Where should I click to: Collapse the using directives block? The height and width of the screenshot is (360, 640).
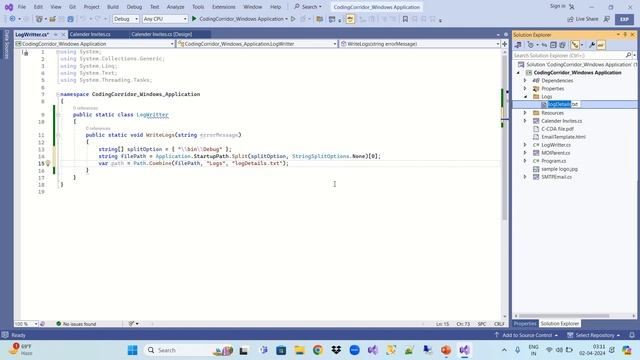point(58,52)
